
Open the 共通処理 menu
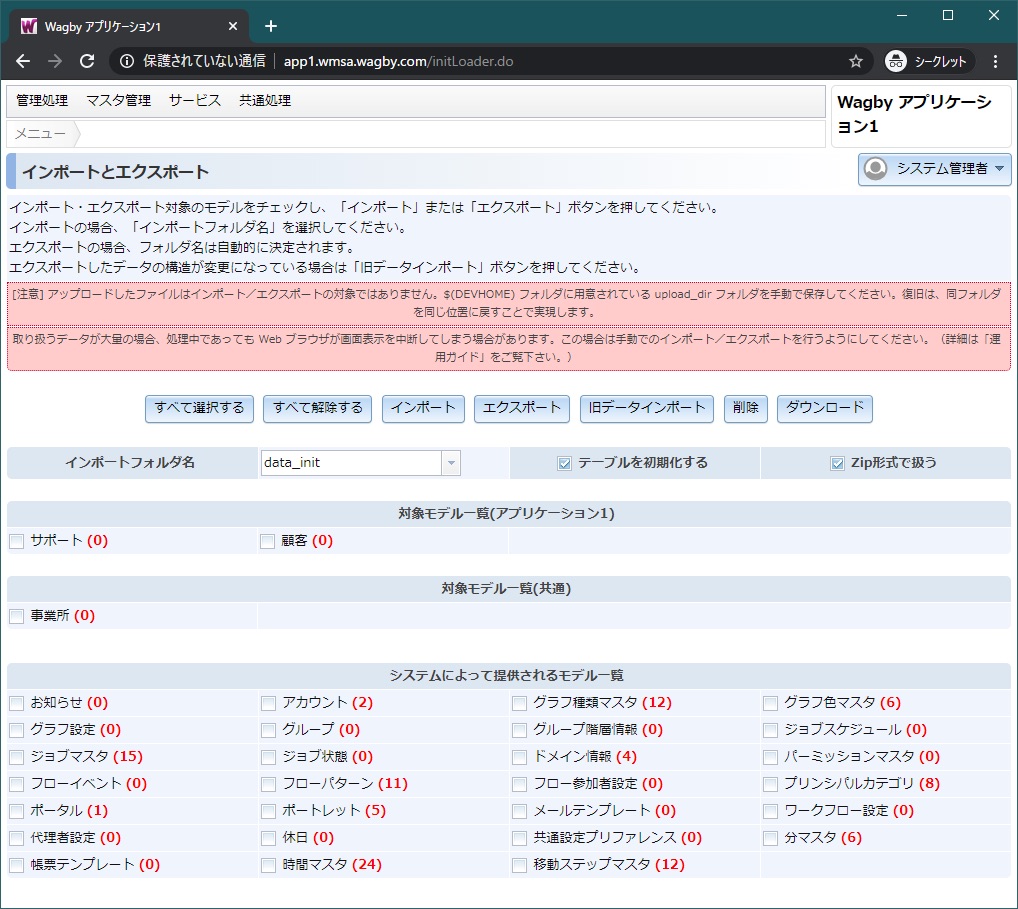(x=265, y=101)
